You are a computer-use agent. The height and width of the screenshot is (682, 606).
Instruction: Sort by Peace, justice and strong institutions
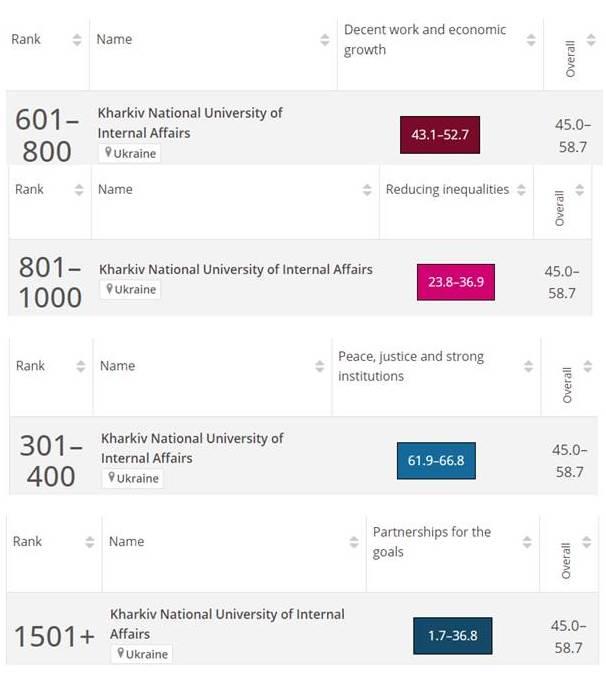(x=529, y=367)
